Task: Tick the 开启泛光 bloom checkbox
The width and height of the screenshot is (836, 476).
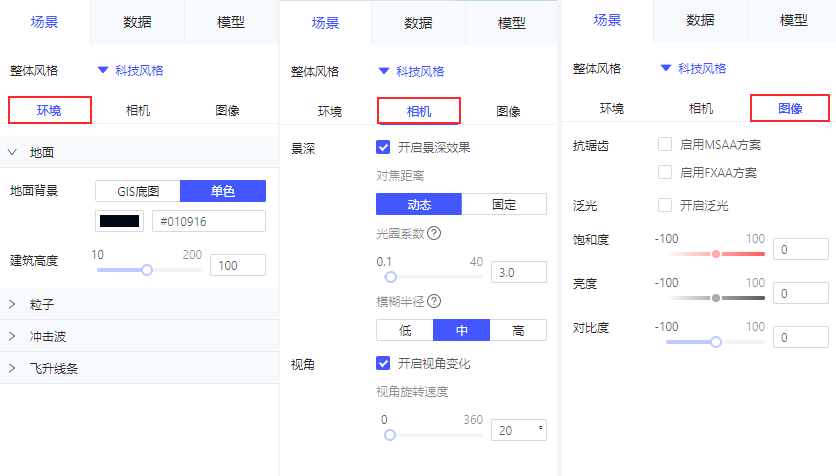Action: coord(665,205)
